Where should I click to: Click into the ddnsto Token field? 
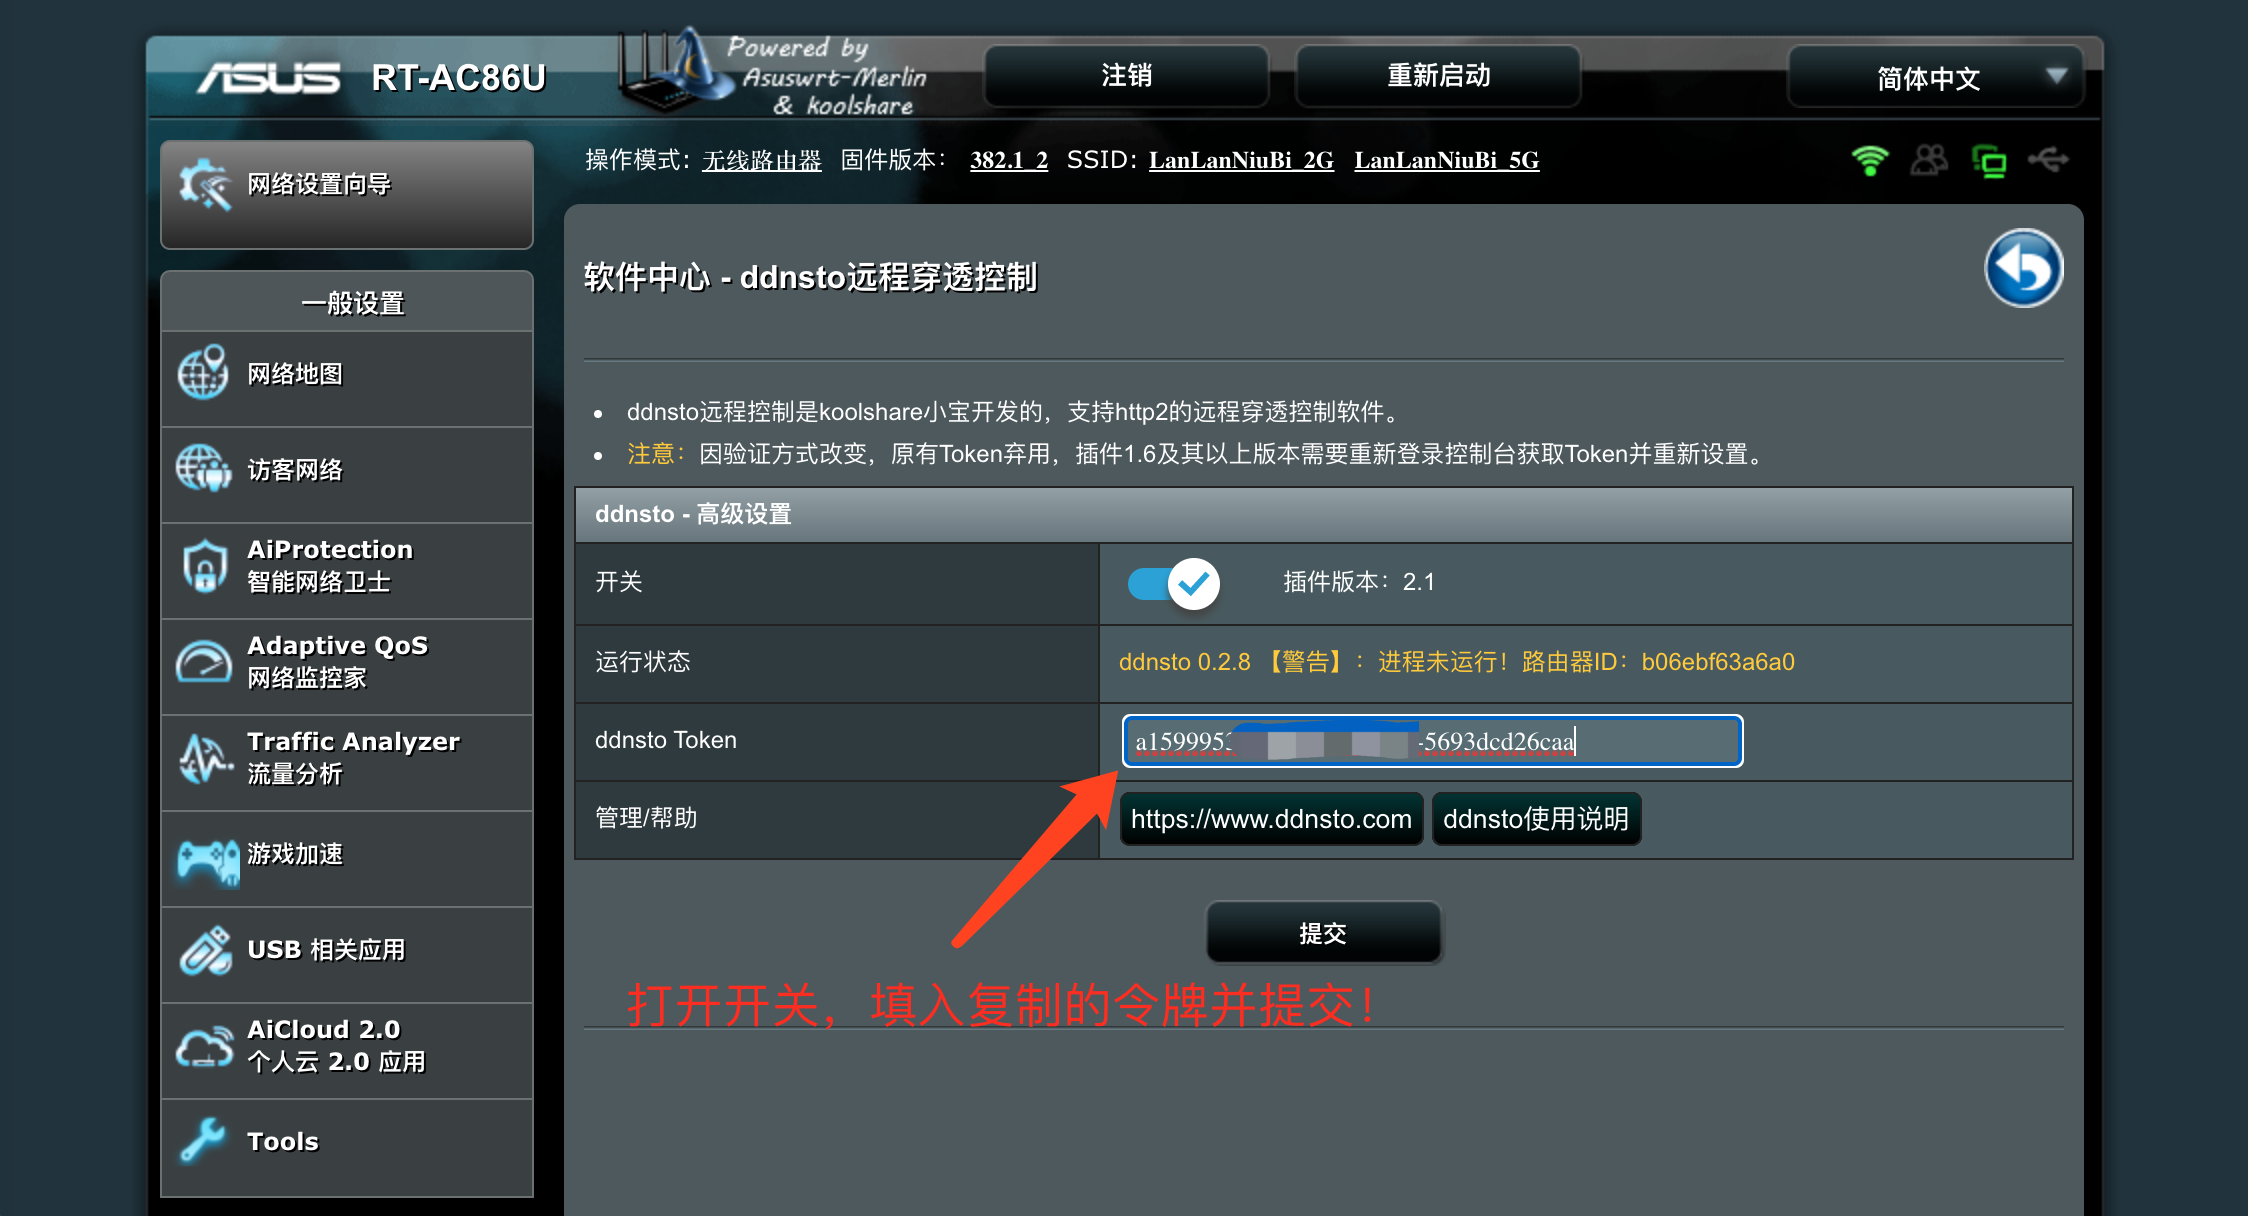pos(1433,741)
